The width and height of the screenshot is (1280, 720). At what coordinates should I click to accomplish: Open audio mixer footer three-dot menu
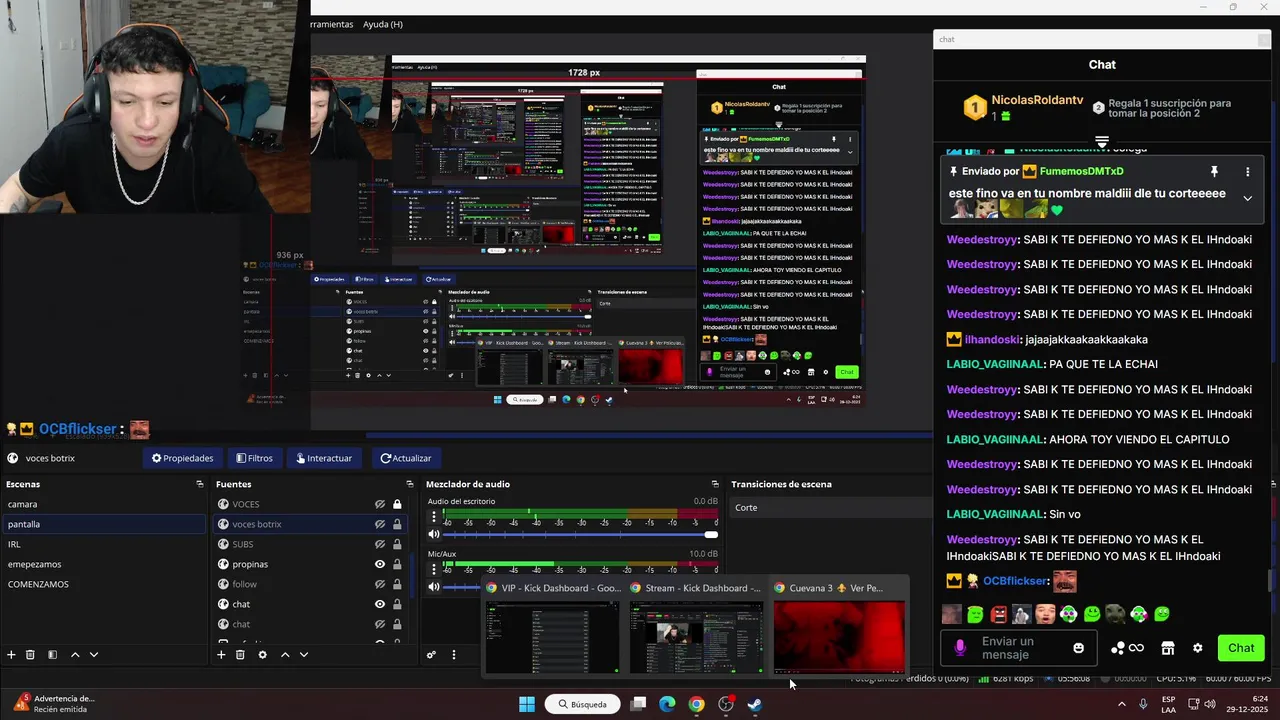pos(453,655)
